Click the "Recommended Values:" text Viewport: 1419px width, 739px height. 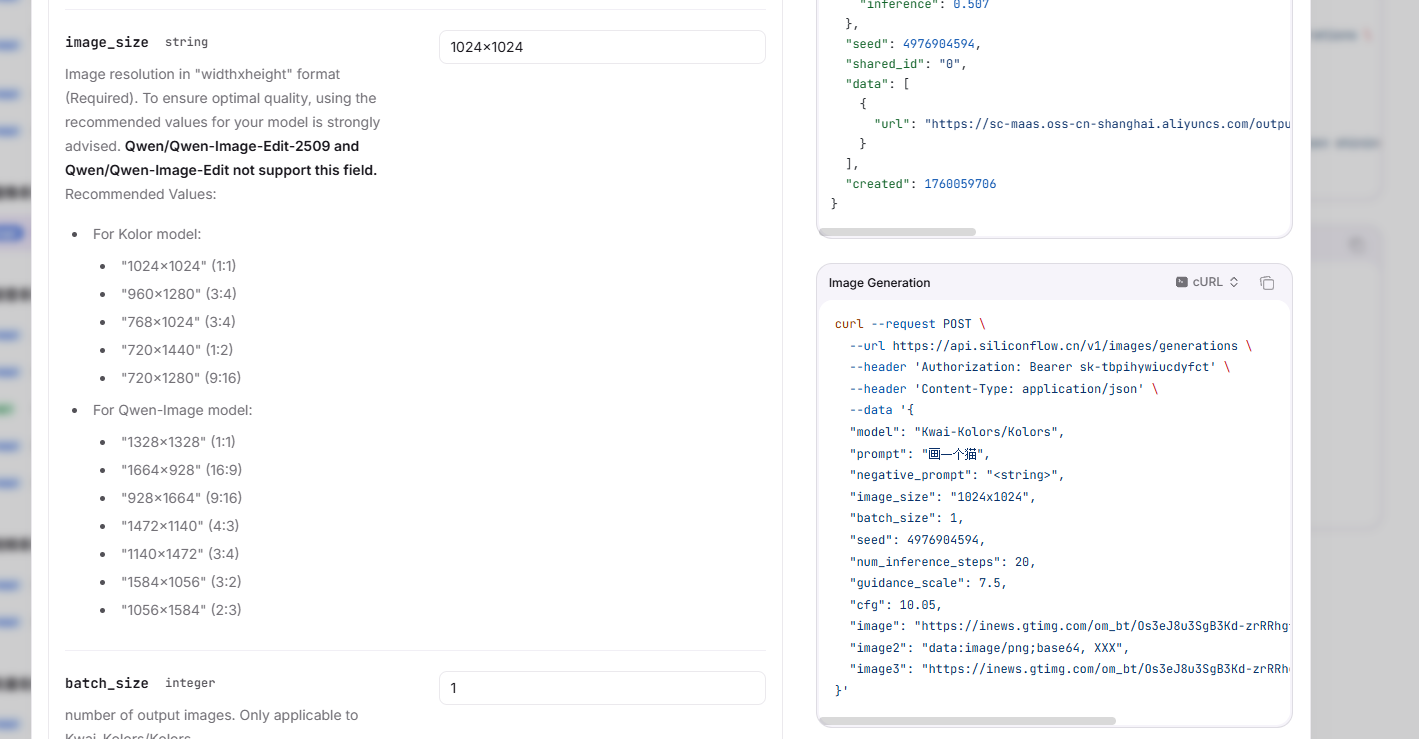tap(141, 194)
